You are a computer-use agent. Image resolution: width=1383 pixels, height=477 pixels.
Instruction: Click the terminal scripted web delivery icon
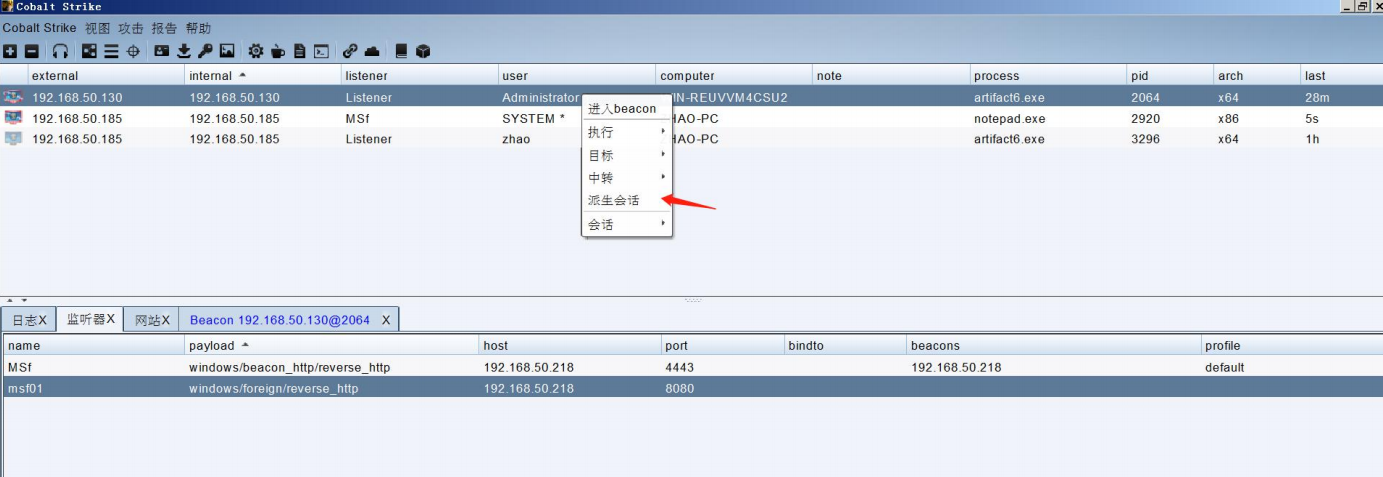click(x=321, y=51)
